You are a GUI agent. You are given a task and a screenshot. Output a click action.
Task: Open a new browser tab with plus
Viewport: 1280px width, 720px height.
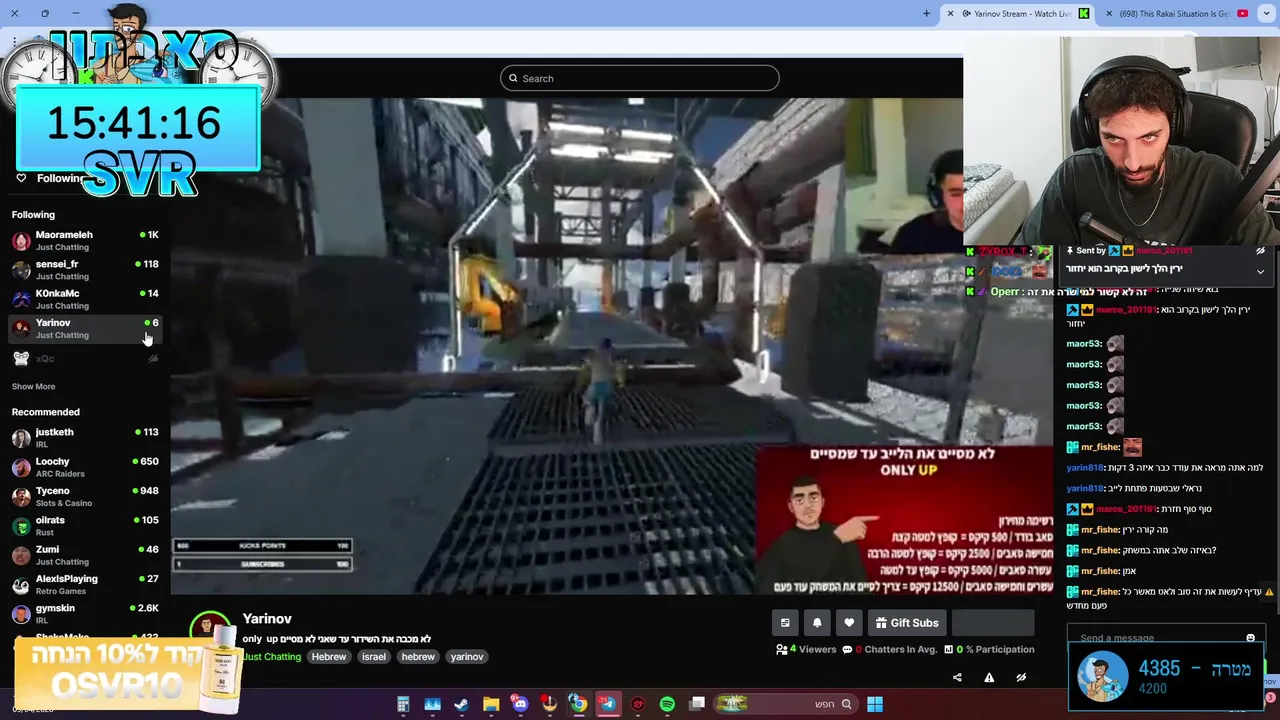click(x=926, y=14)
